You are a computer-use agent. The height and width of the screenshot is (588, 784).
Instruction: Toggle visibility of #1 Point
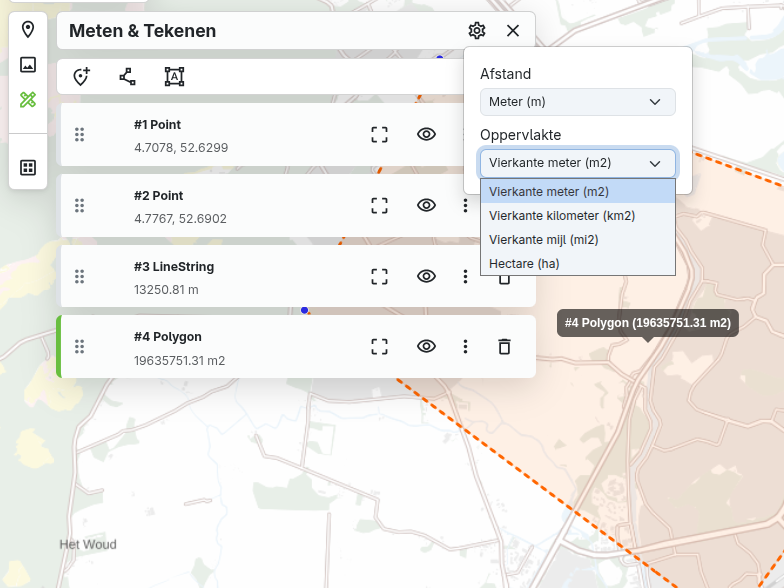(x=426, y=134)
